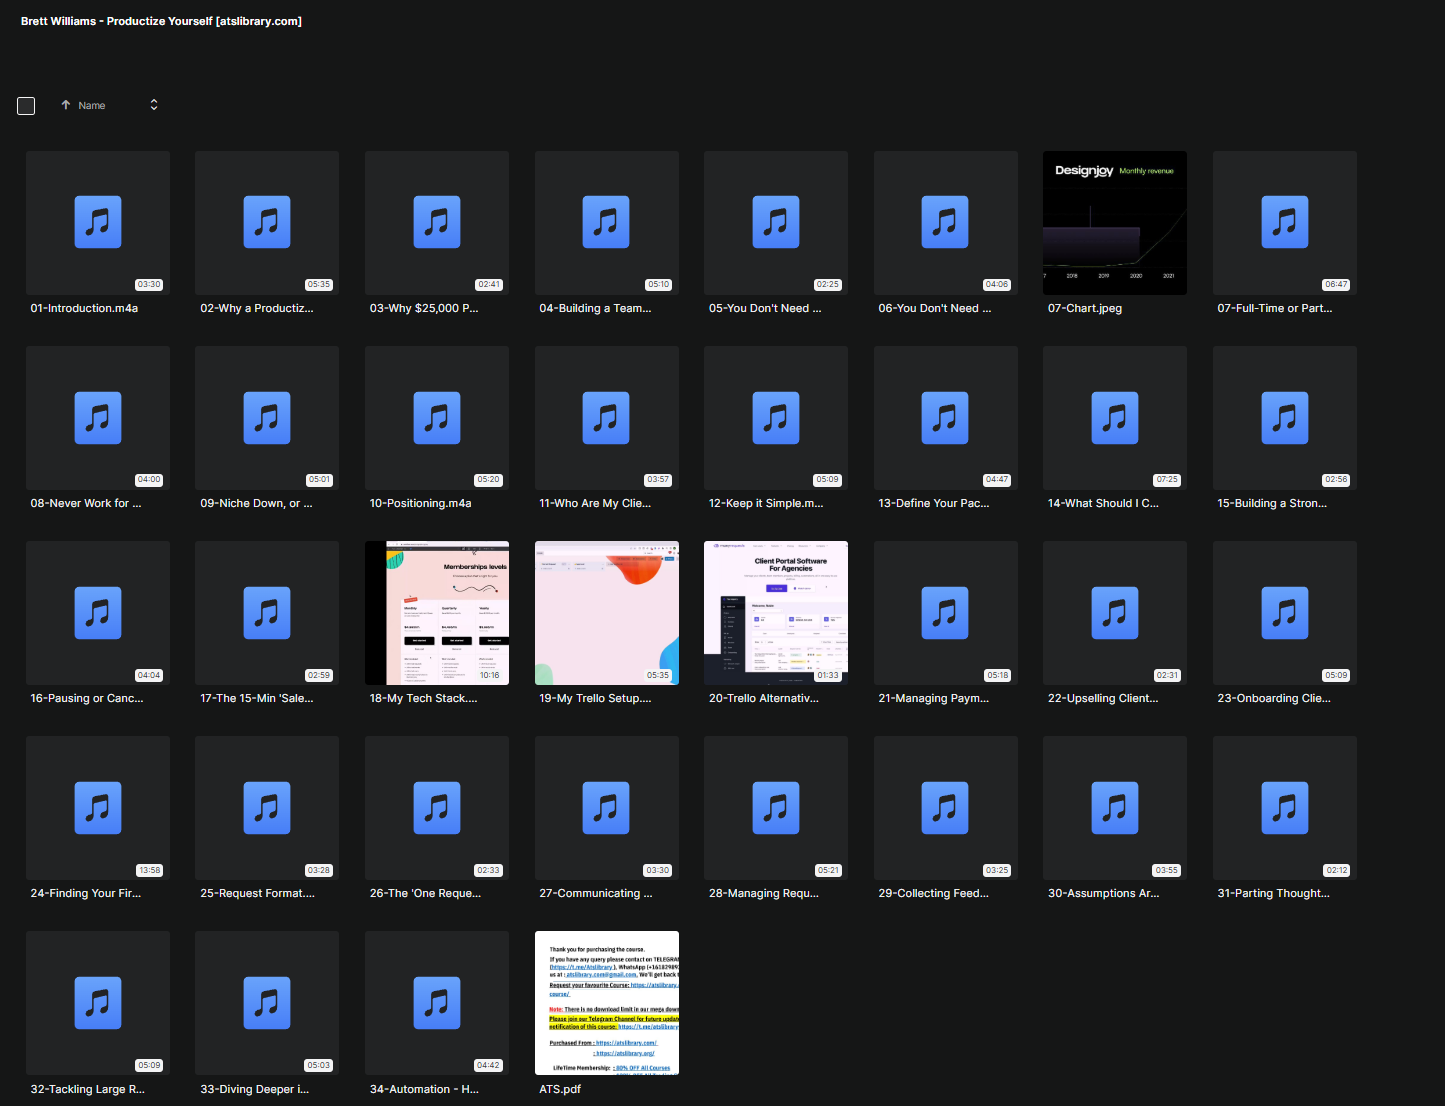Select 15-Building a Stron audio icon
This screenshot has width=1445, height=1106.
[x=1285, y=418]
